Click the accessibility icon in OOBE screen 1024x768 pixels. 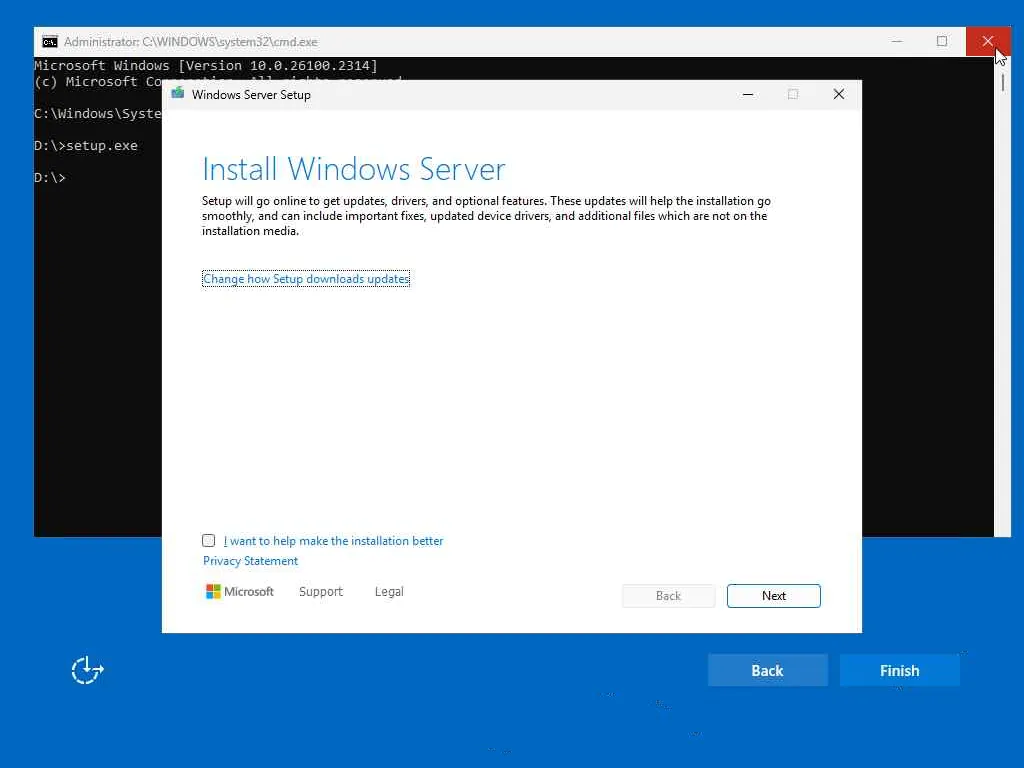(87, 671)
